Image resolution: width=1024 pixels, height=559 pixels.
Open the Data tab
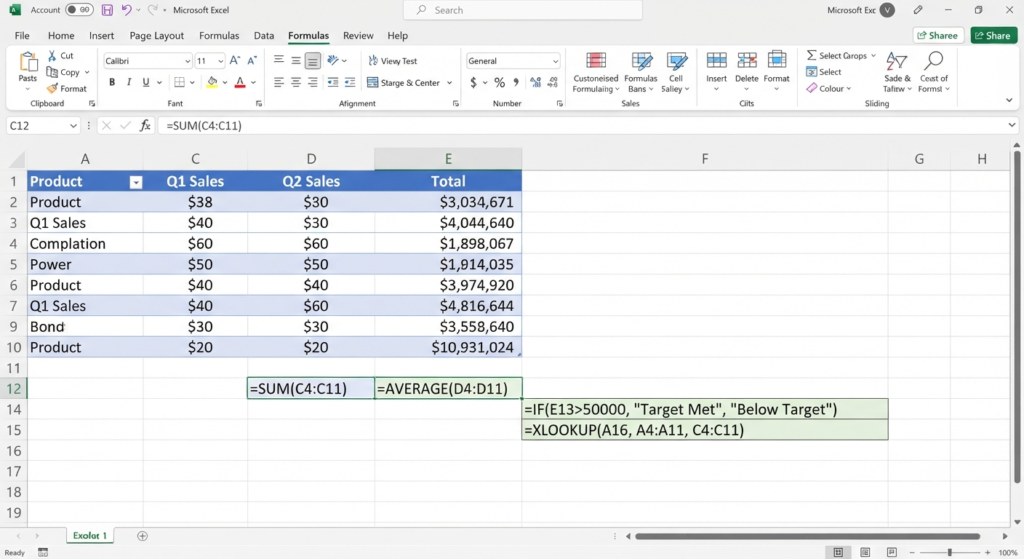(x=264, y=35)
